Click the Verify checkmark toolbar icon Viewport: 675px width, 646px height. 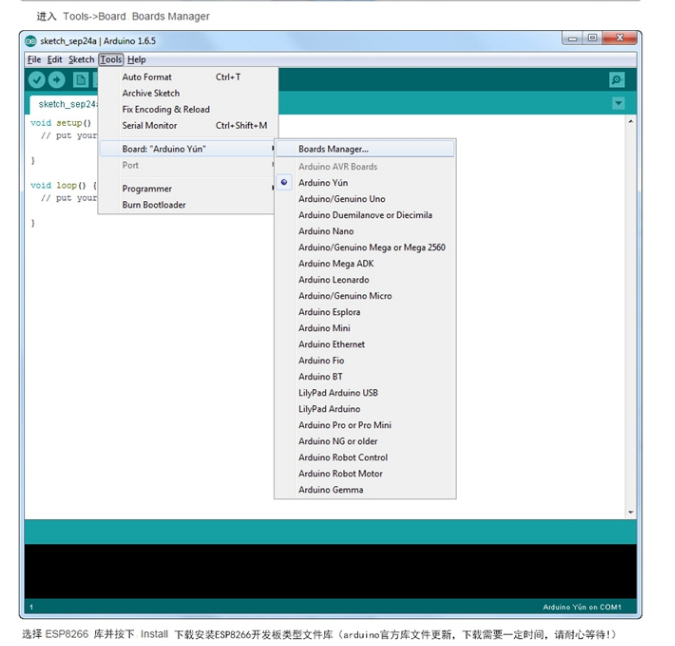[37, 80]
